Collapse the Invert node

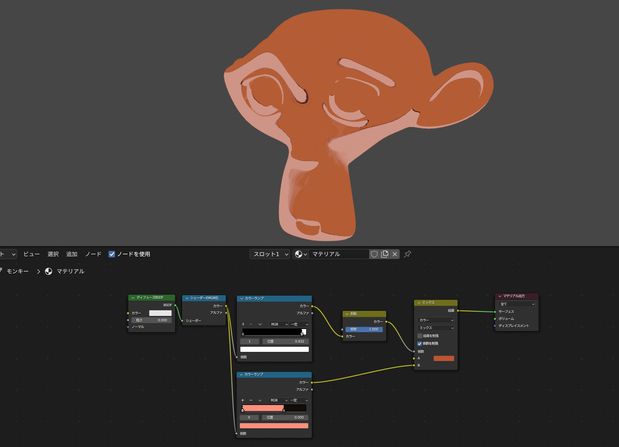pos(347,314)
